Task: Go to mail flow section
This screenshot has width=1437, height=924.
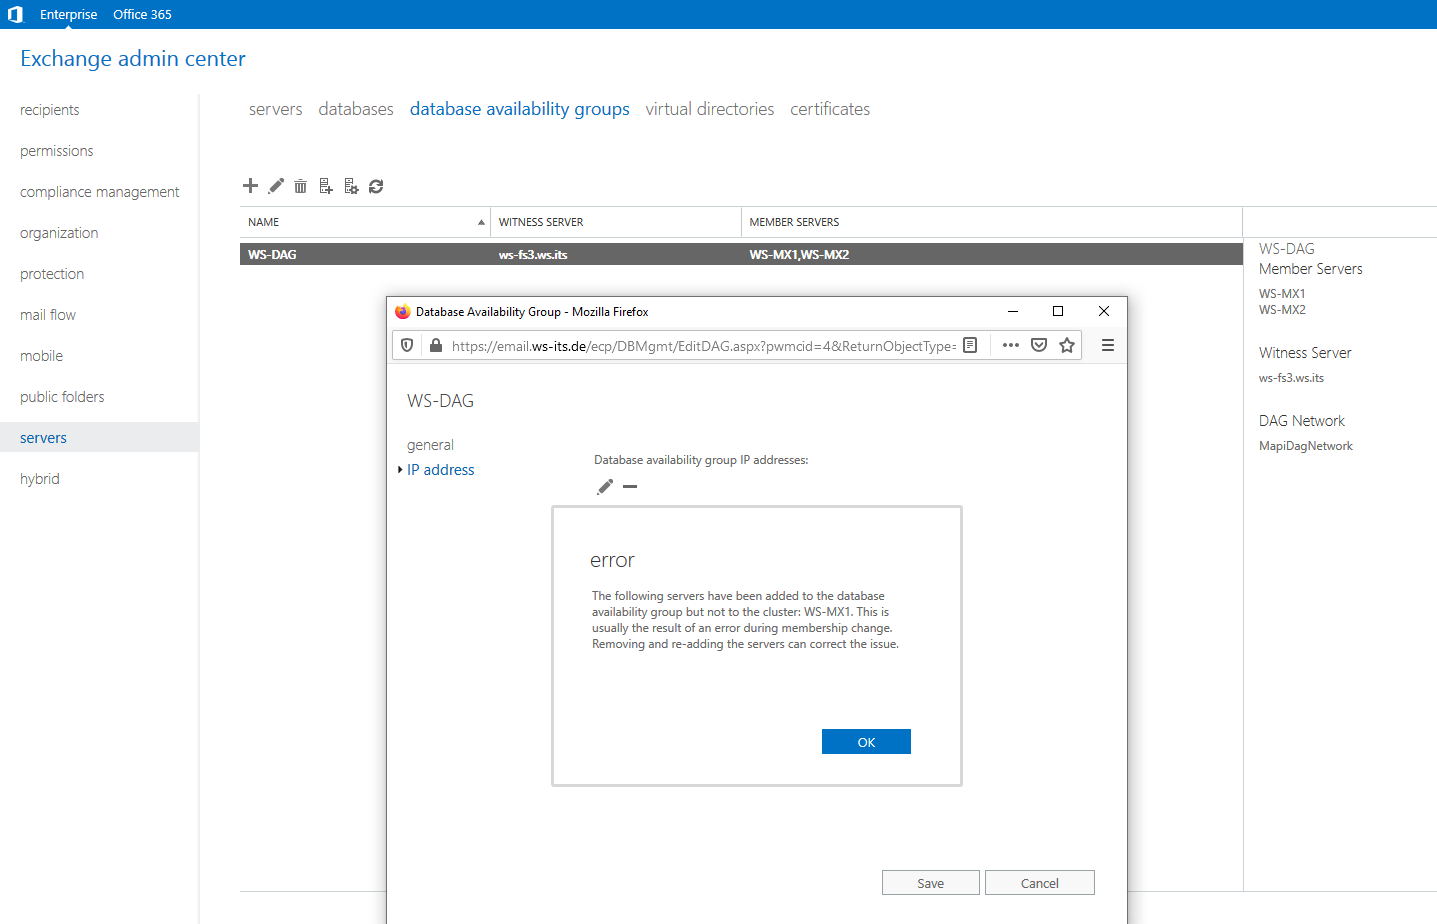Action: coord(48,315)
